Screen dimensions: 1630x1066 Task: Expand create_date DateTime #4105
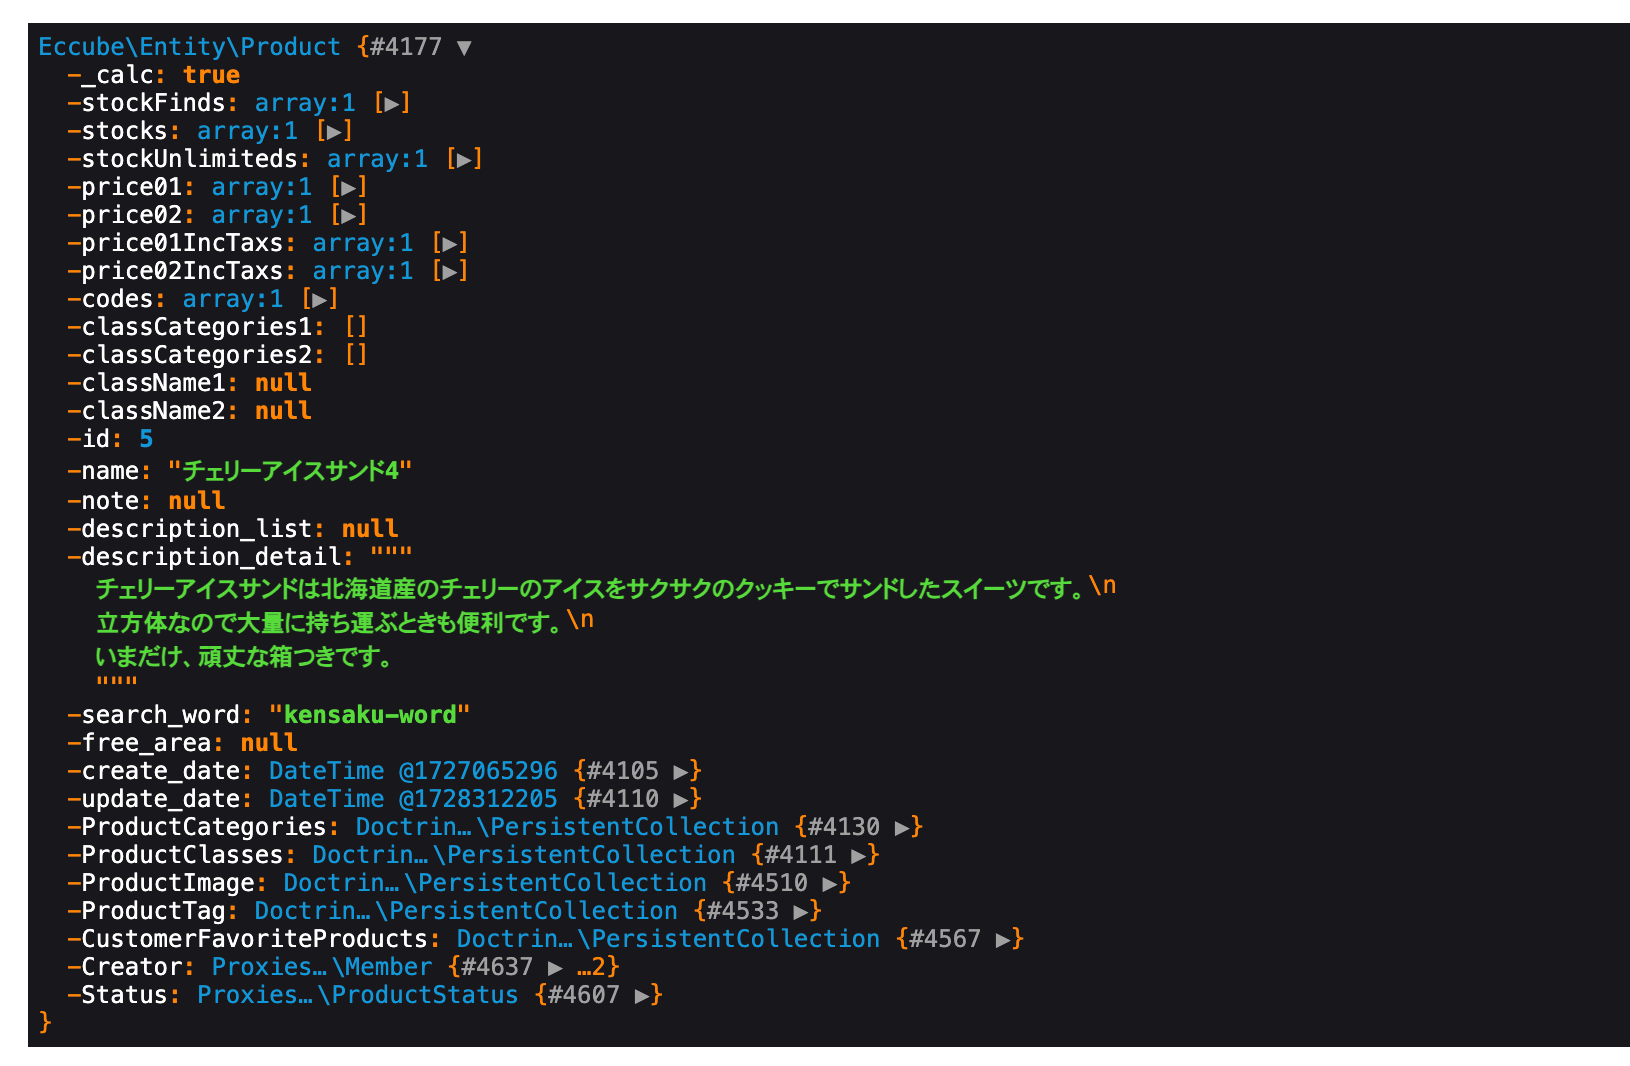tap(681, 772)
